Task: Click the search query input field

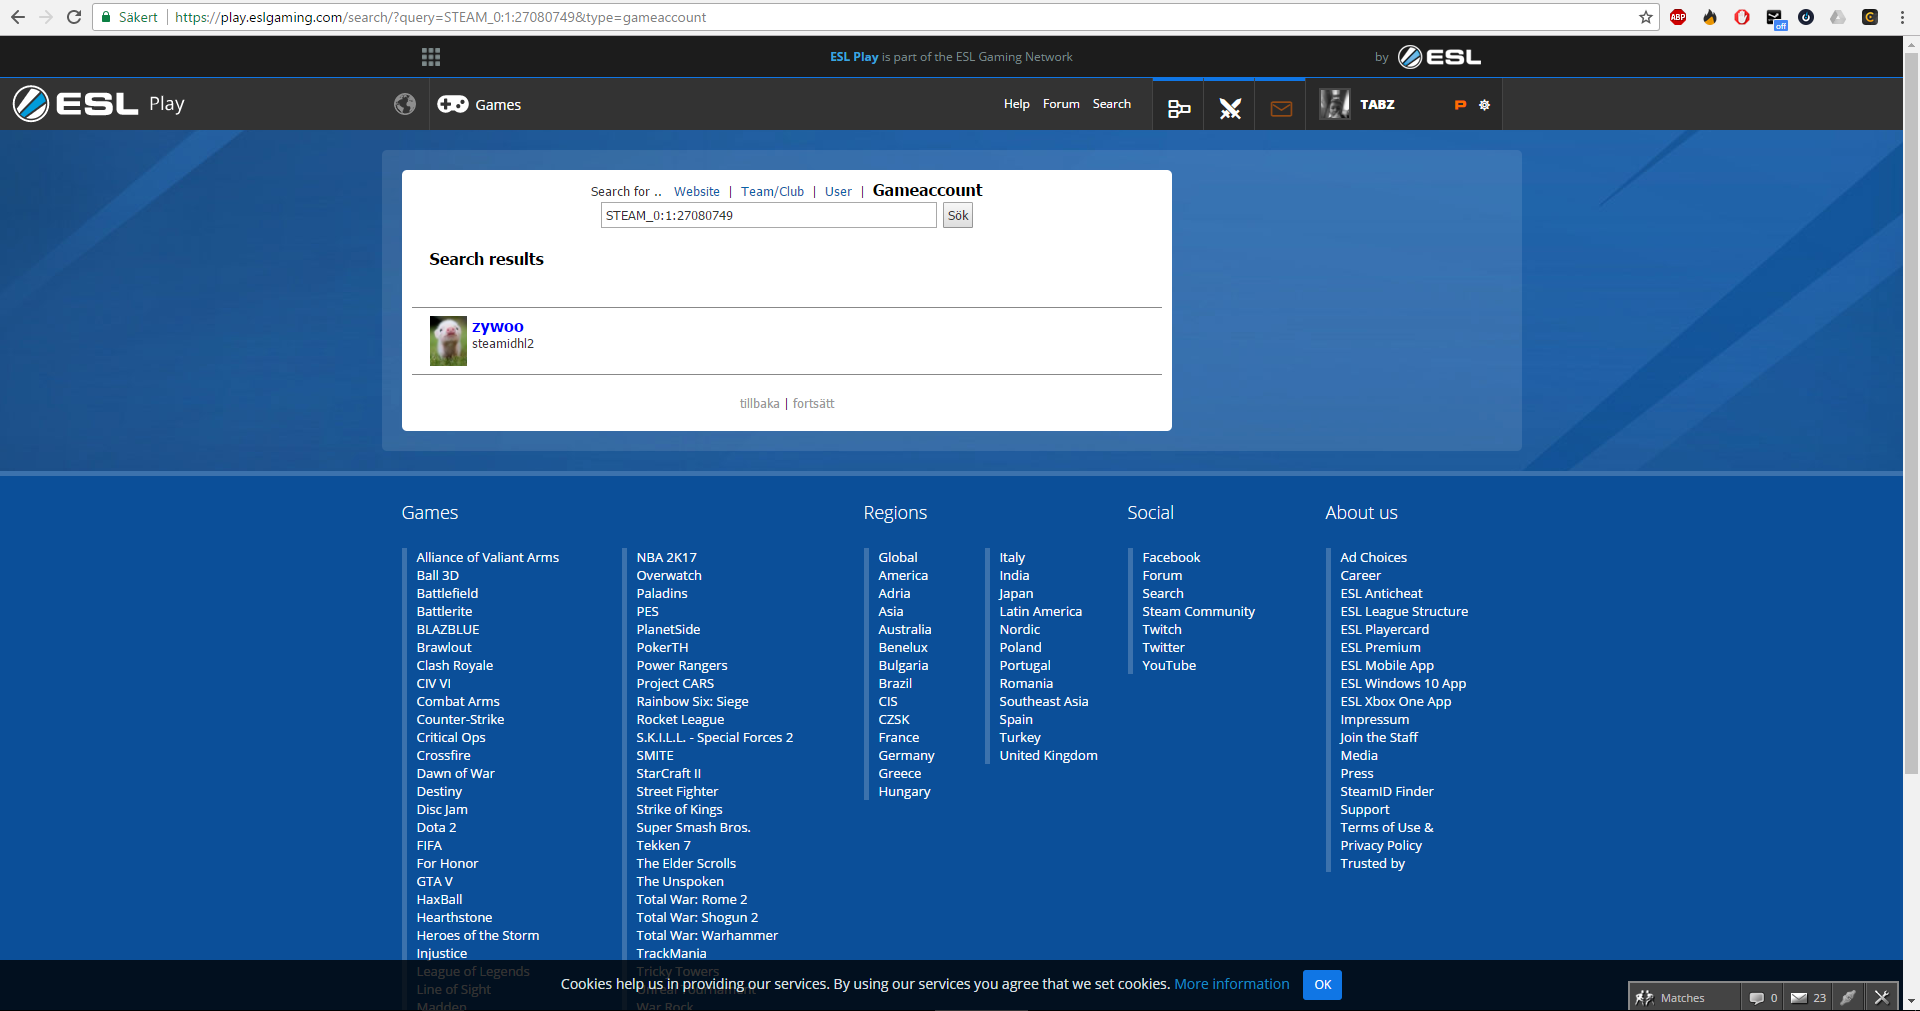Action: pos(769,215)
